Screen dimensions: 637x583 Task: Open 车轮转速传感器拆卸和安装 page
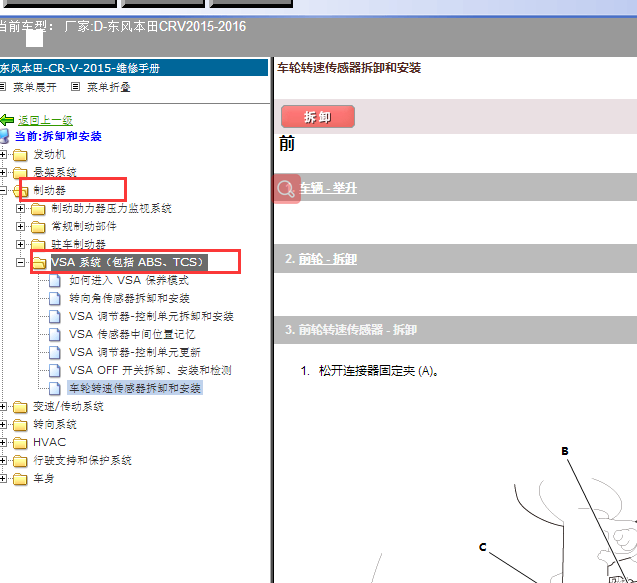[x=135, y=388]
